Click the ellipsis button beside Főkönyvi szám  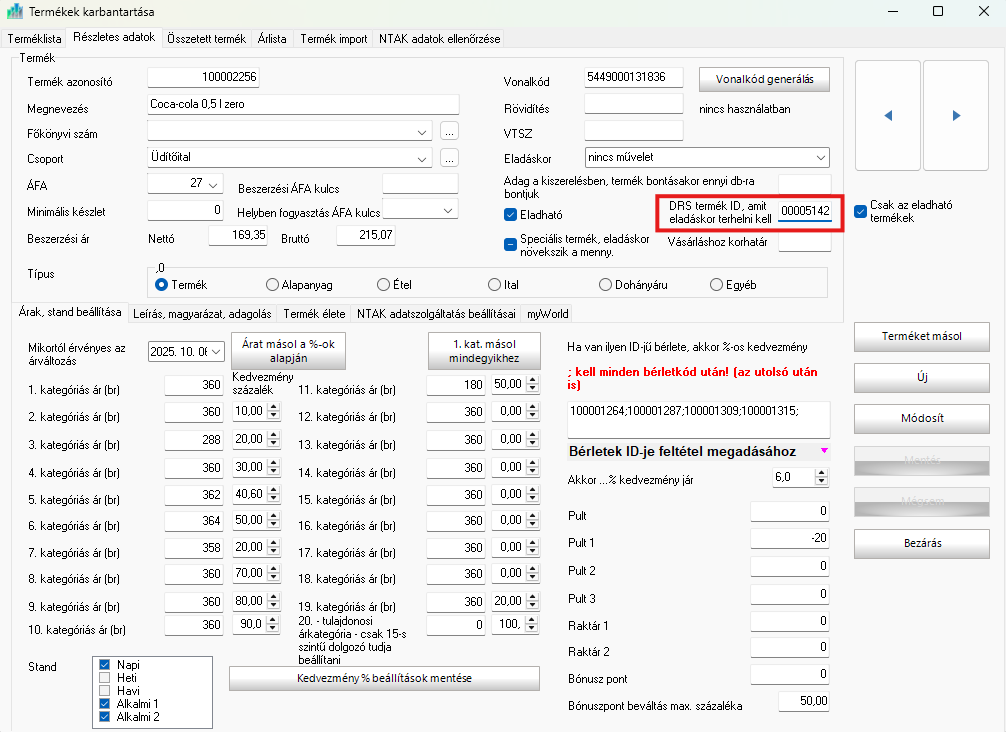point(449,132)
